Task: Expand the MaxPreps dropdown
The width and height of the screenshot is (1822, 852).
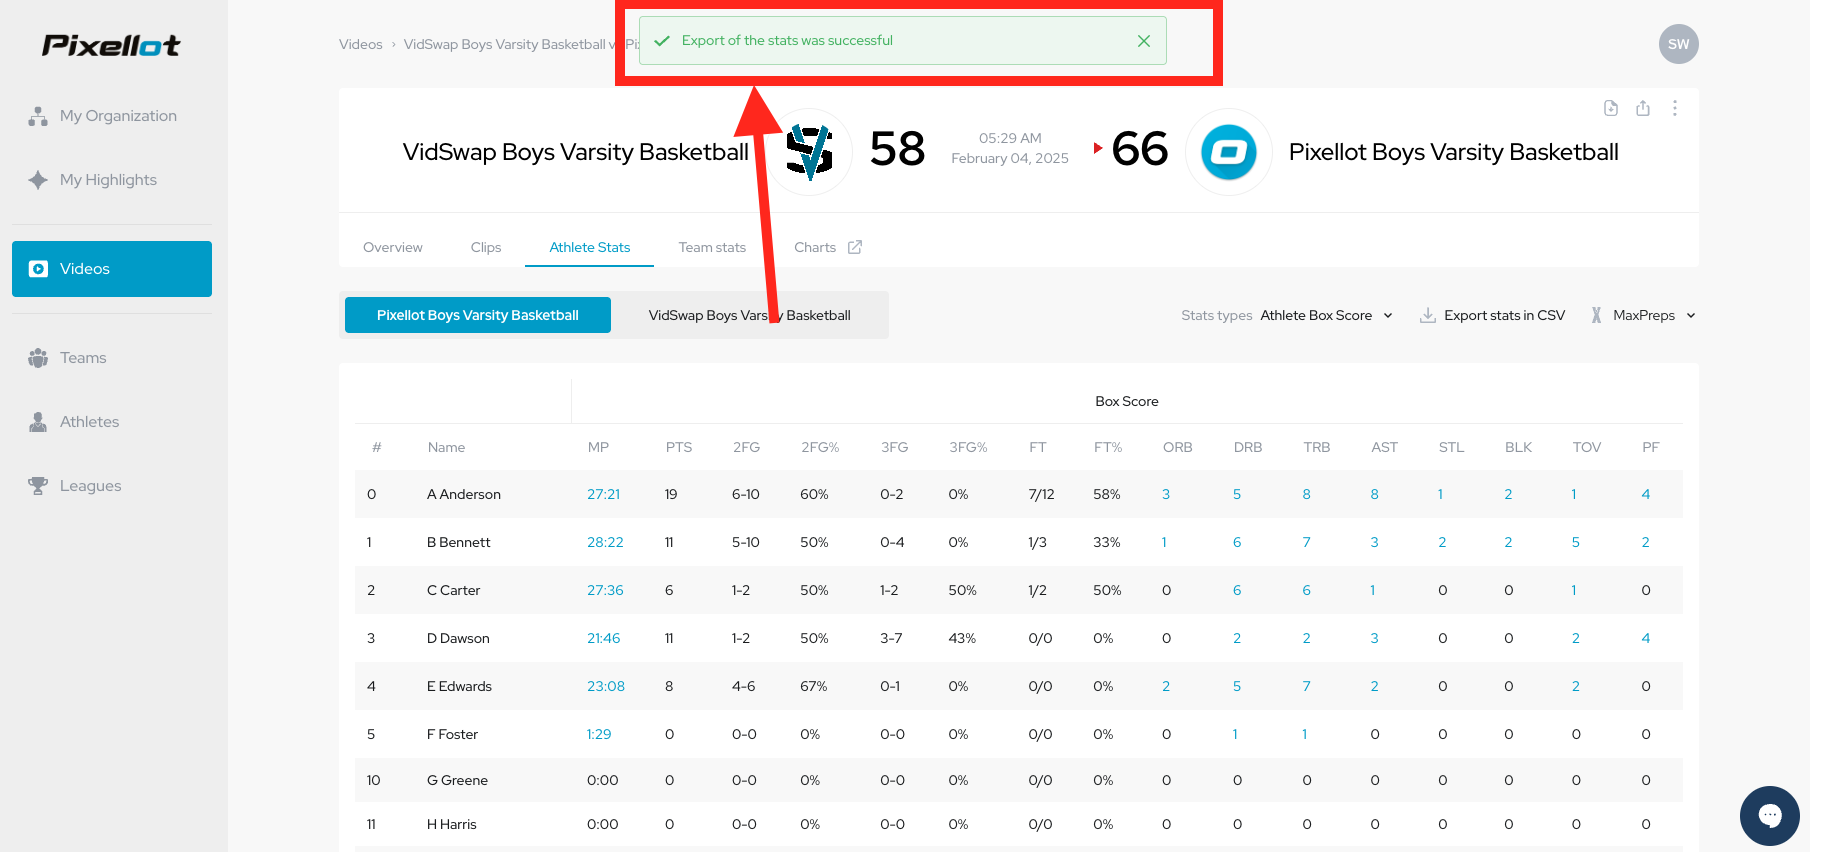Action: [x=1644, y=315]
